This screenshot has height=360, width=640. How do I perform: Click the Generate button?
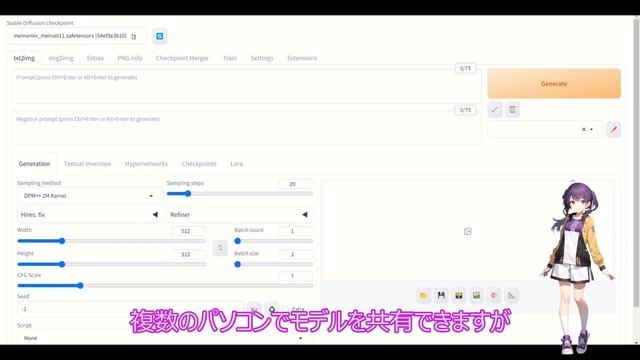tap(554, 84)
